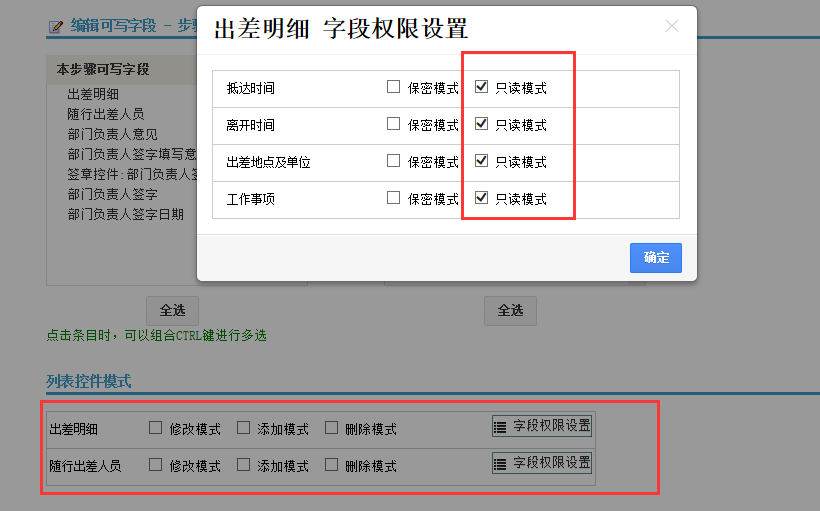820x511 pixels.
Task: Uncheck 只读模式 for 离开时间
Action: (481, 124)
